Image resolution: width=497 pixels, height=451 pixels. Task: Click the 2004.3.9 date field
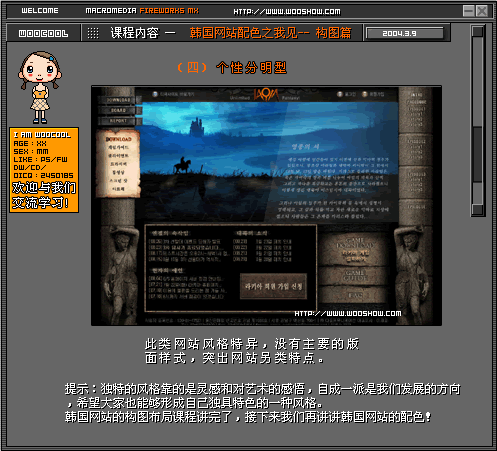tap(405, 33)
